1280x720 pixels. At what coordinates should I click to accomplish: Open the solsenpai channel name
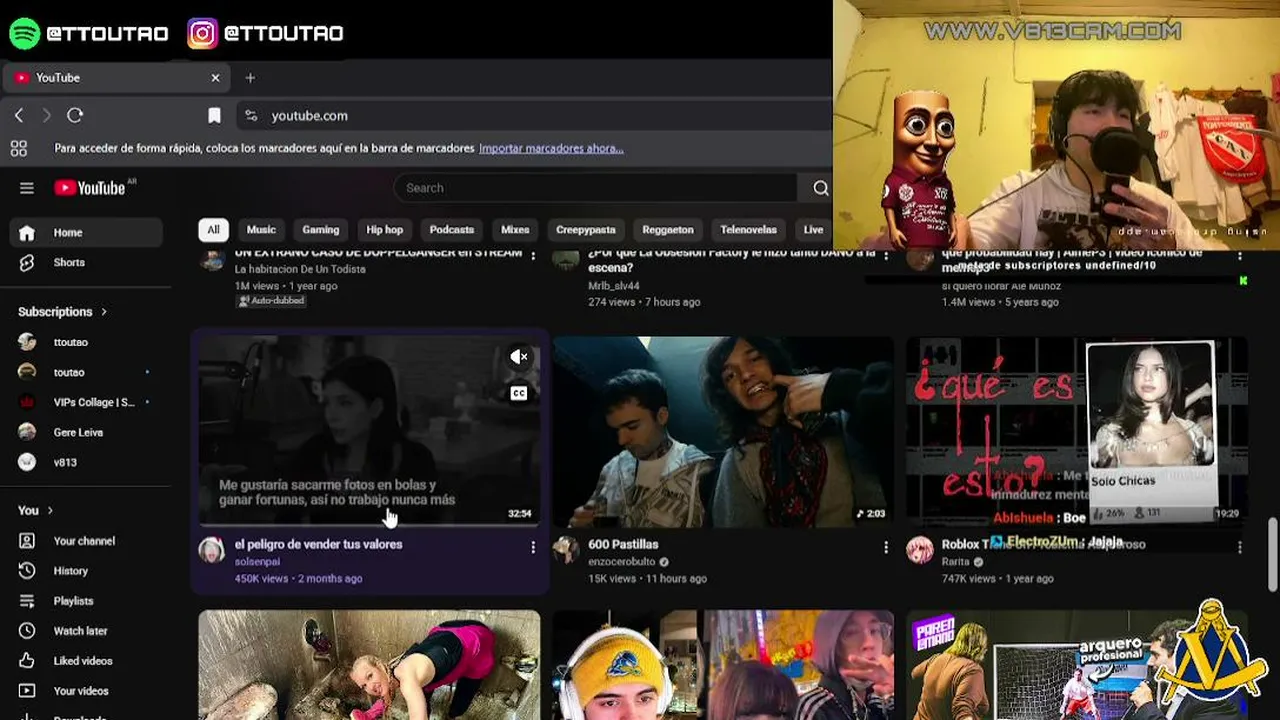[257, 562]
